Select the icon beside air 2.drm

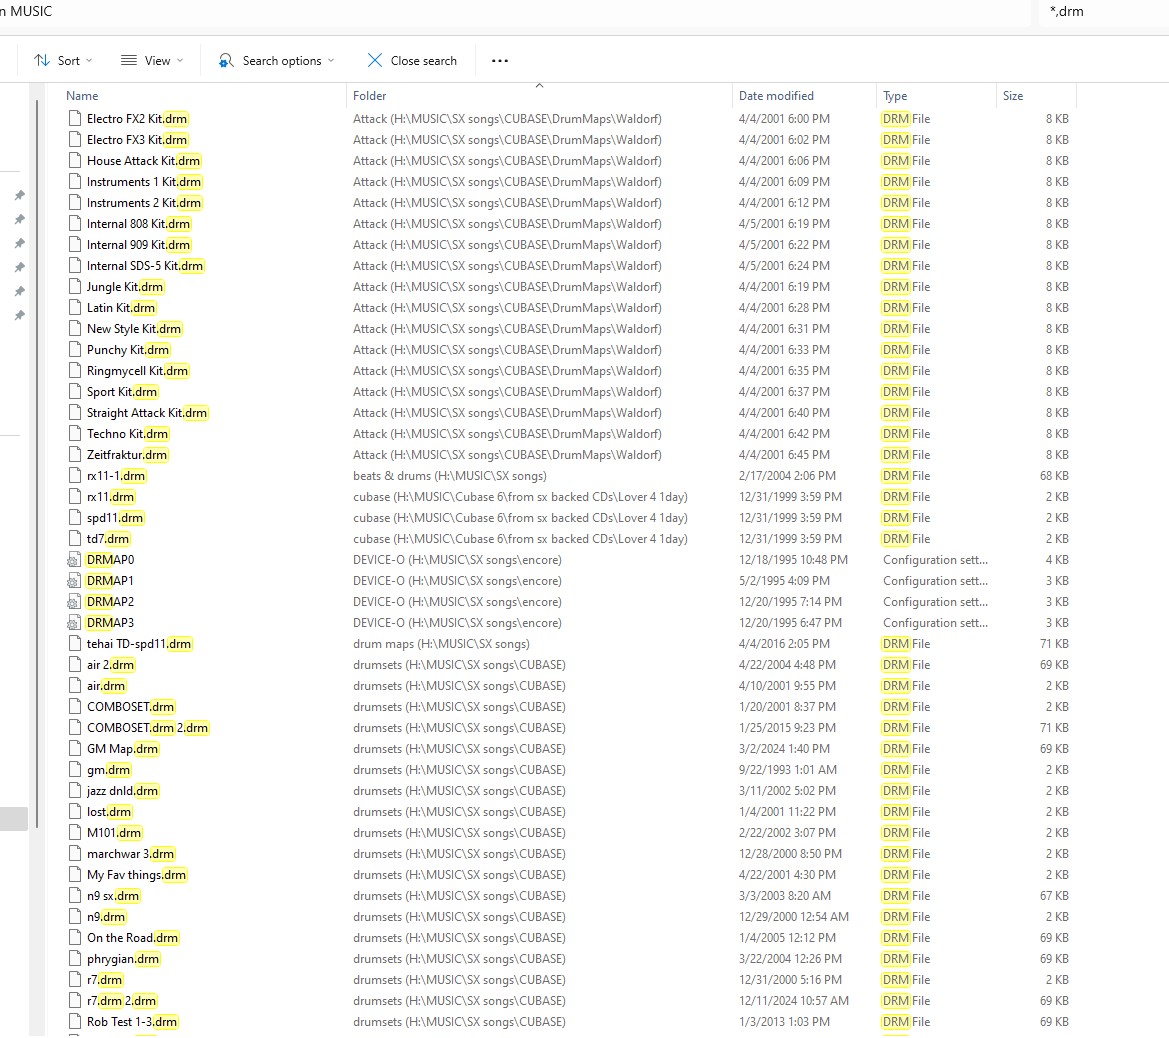pos(74,664)
